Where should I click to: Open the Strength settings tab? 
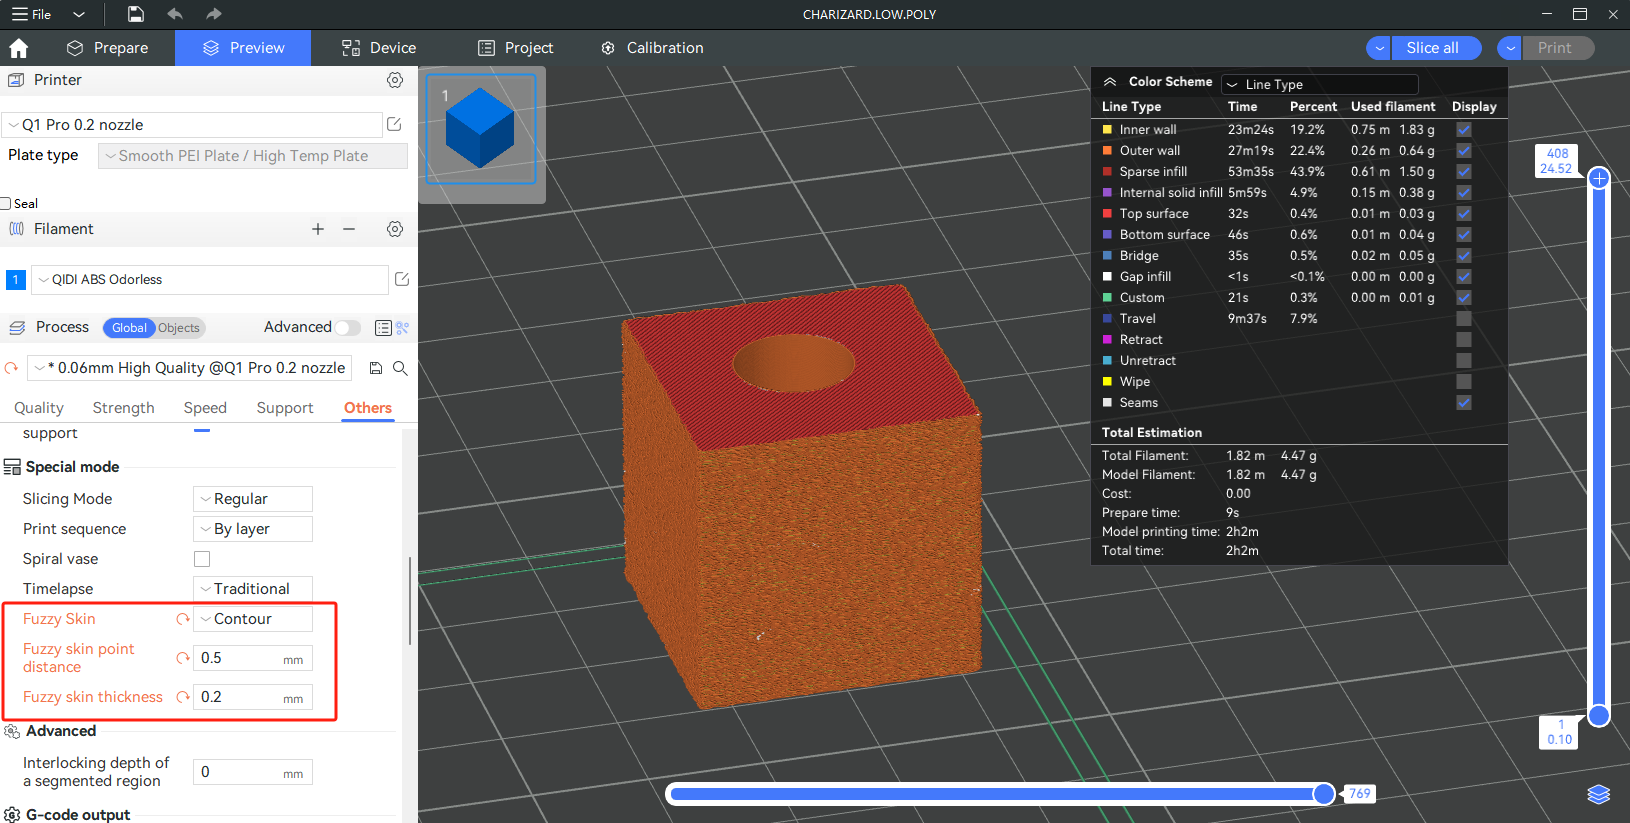123,408
